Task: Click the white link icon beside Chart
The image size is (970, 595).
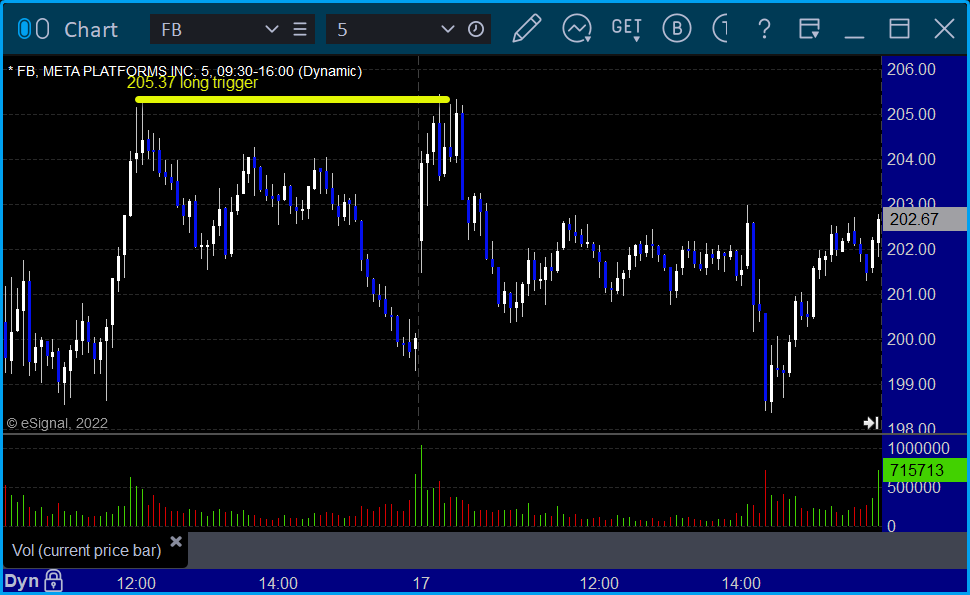Action: pos(43,28)
